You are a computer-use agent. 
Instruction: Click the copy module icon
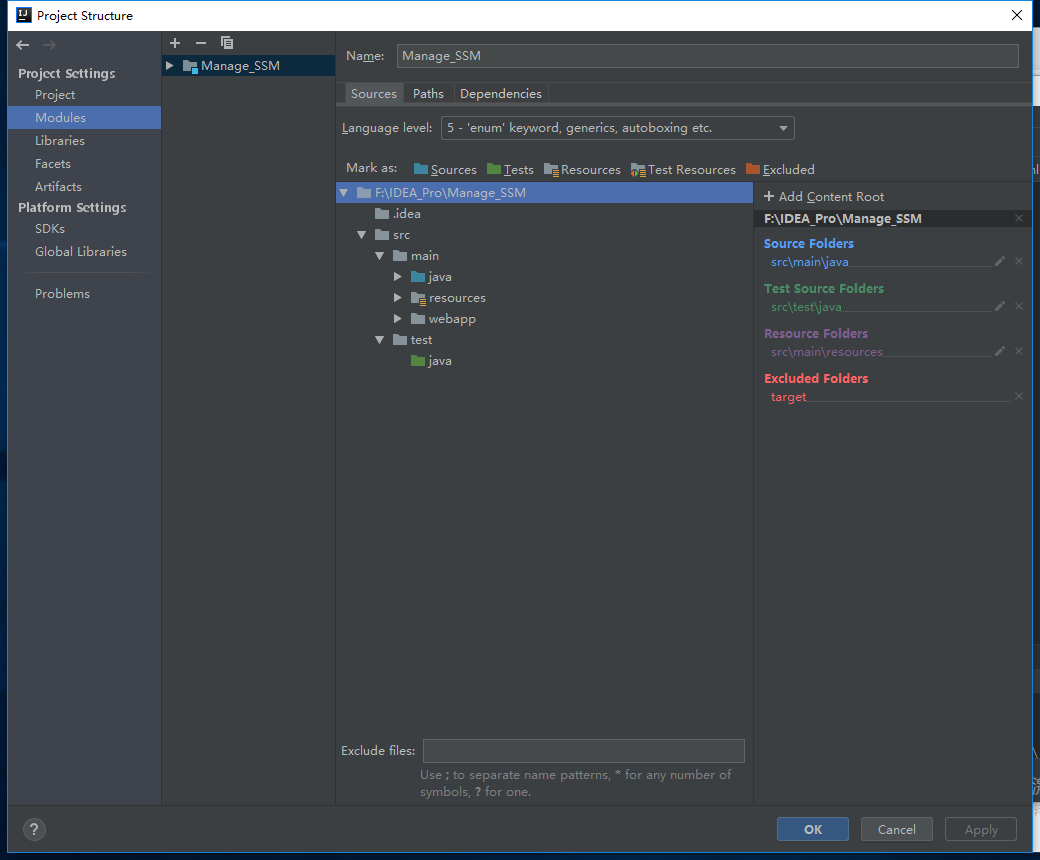tap(227, 43)
